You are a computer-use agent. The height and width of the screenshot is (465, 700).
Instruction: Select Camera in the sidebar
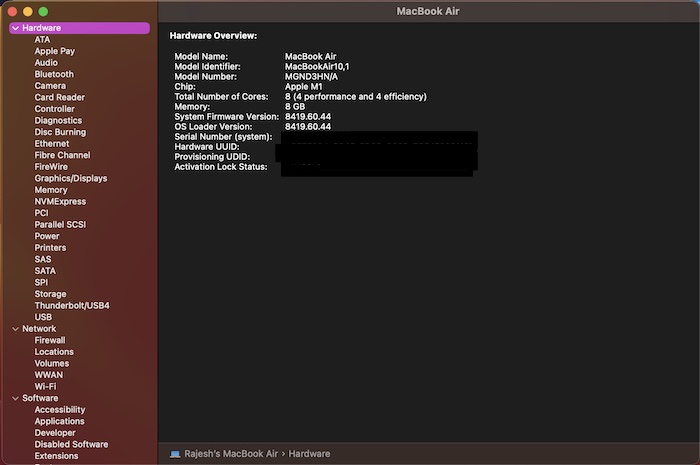50,86
